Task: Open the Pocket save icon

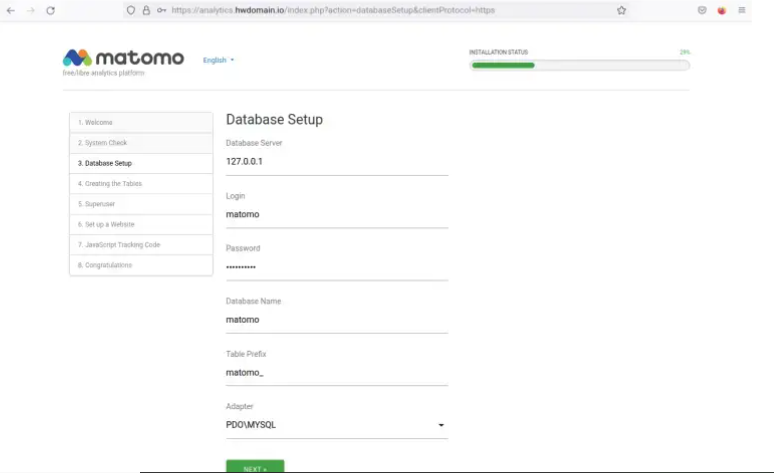Action: (702, 10)
